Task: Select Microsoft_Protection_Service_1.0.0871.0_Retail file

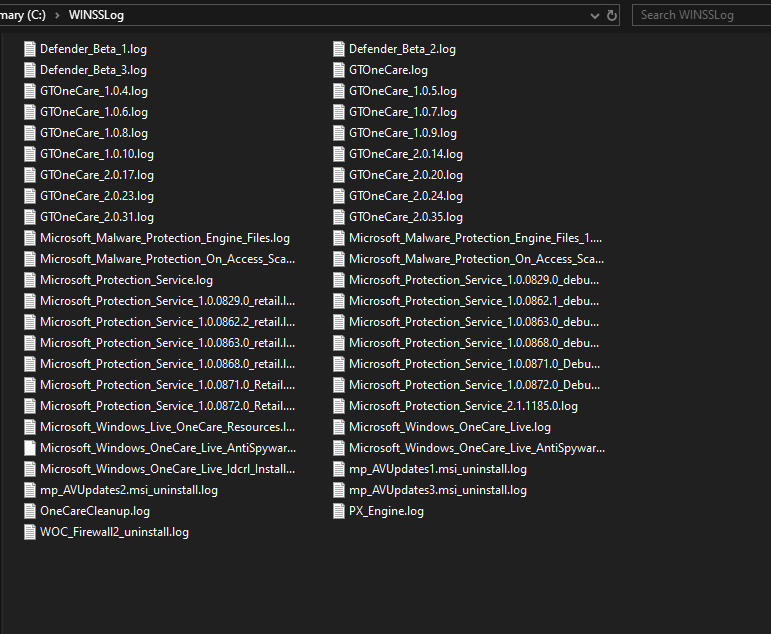Action: (160, 385)
